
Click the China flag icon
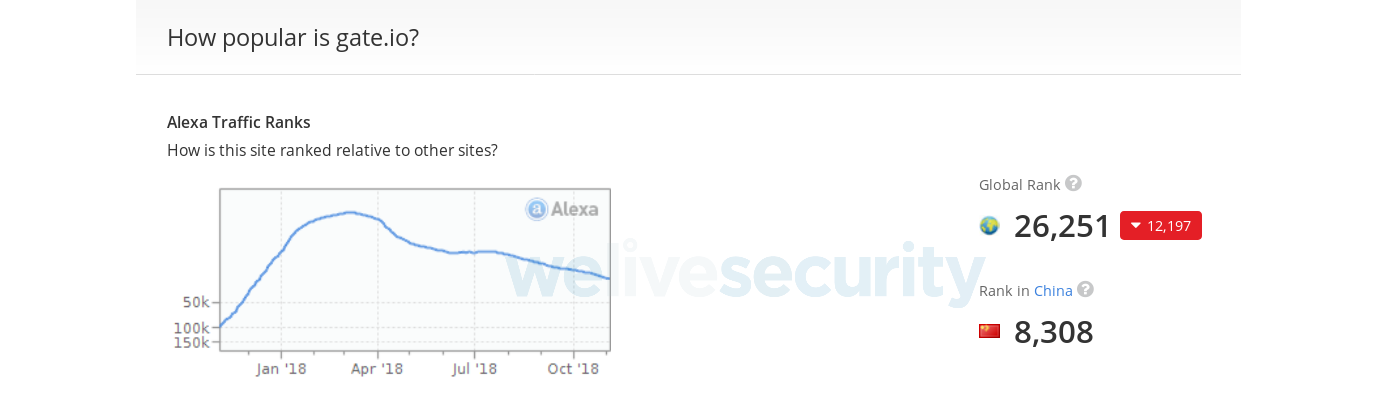tap(989, 331)
